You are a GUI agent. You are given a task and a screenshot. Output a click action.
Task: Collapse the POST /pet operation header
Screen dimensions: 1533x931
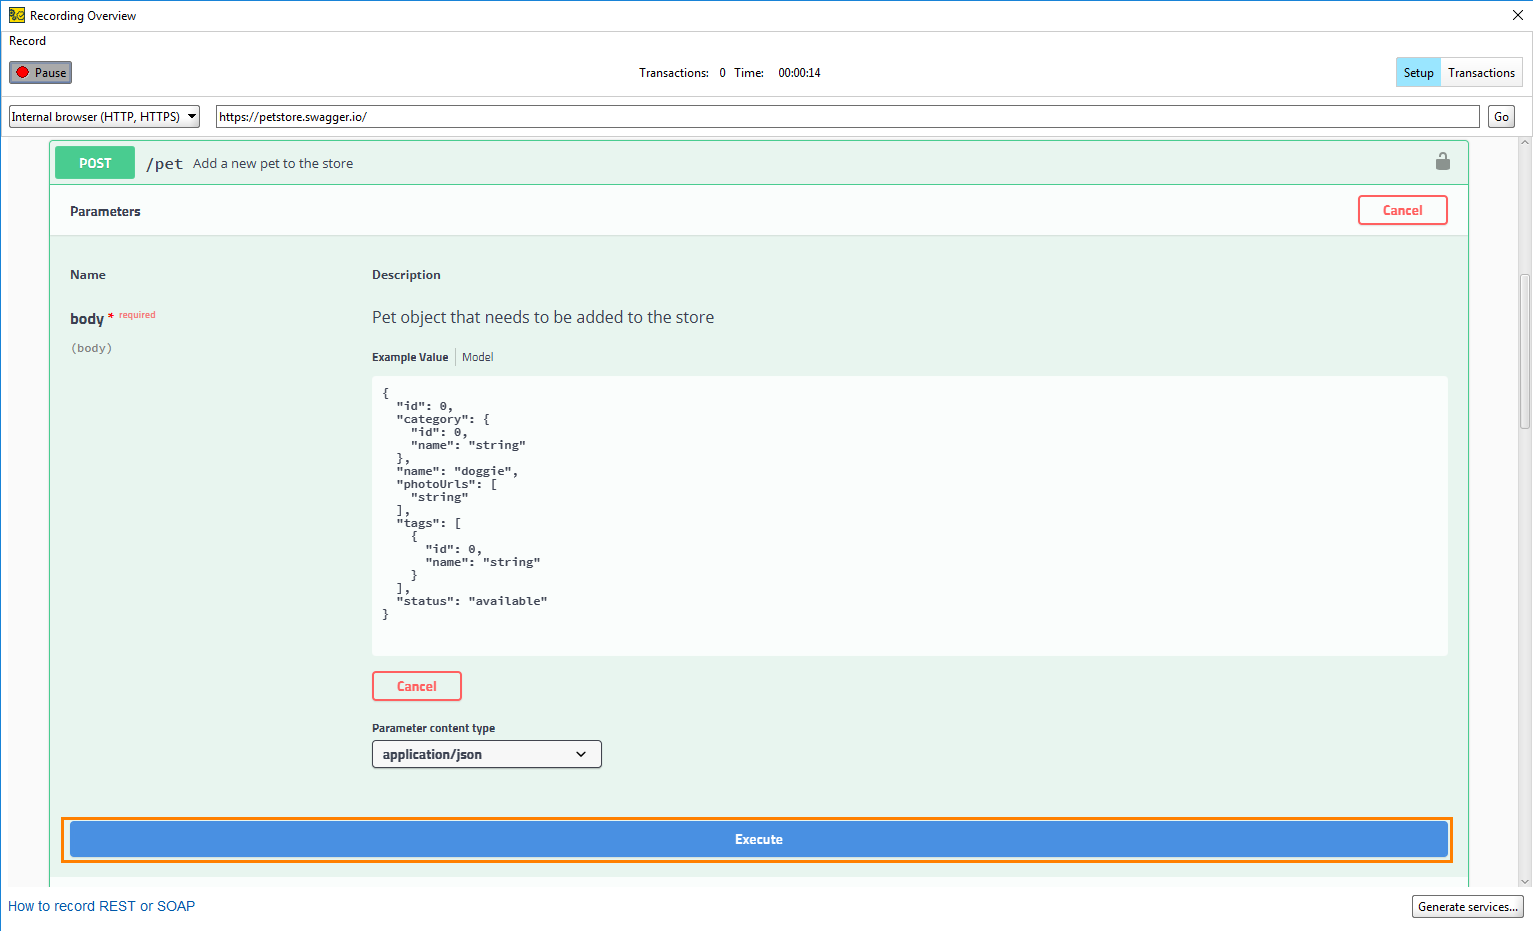[700, 163]
